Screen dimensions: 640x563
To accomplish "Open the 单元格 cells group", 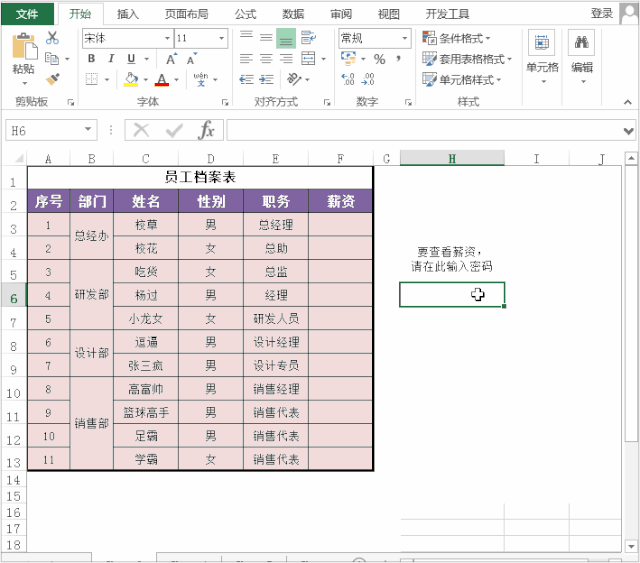I will click(x=542, y=56).
